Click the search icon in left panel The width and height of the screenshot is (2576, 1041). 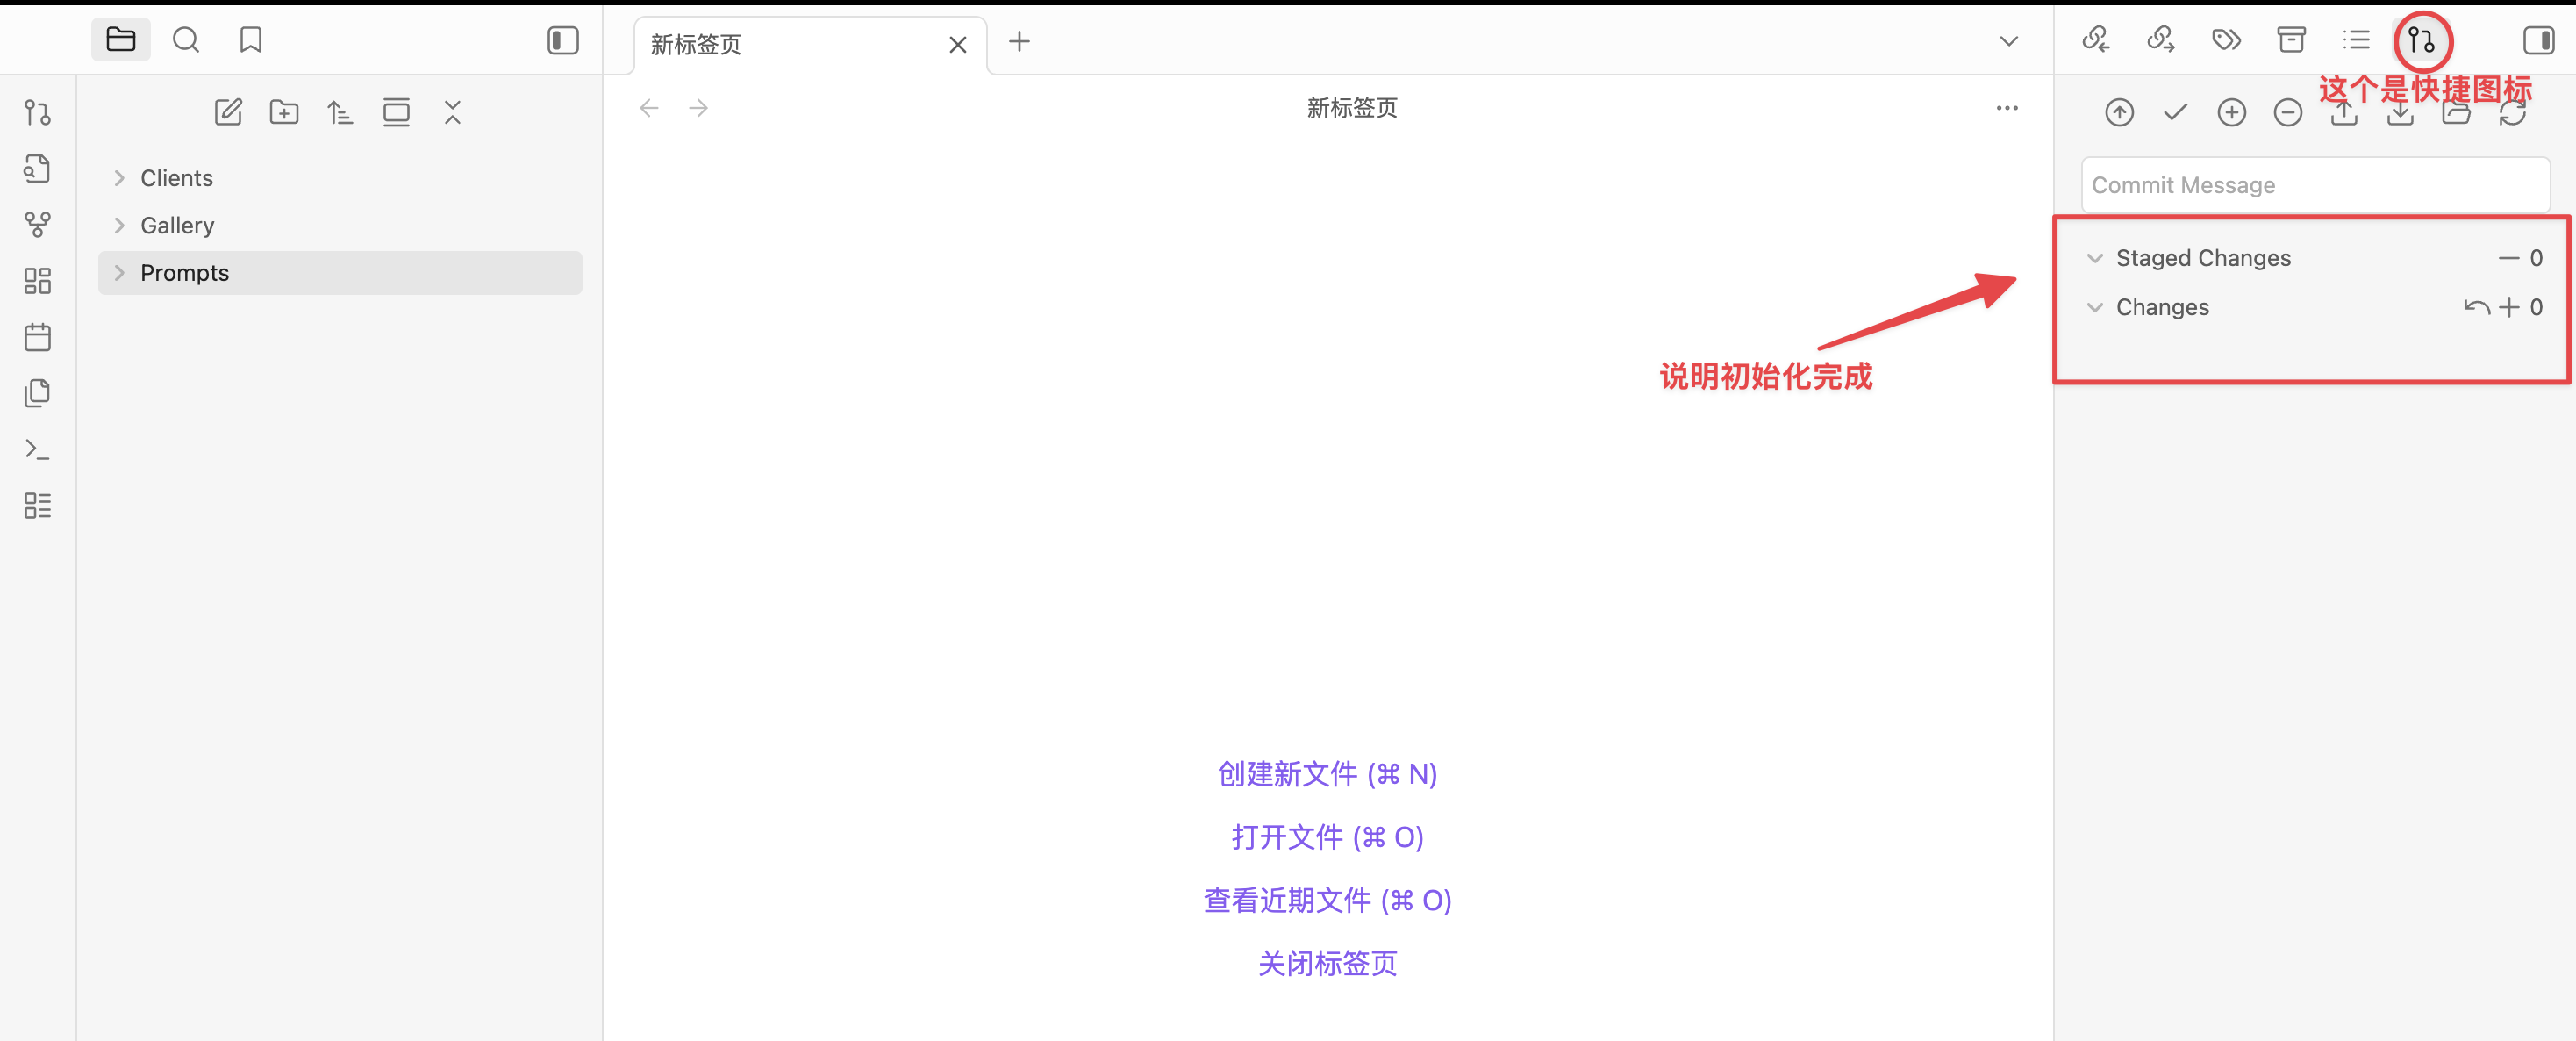tap(186, 40)
